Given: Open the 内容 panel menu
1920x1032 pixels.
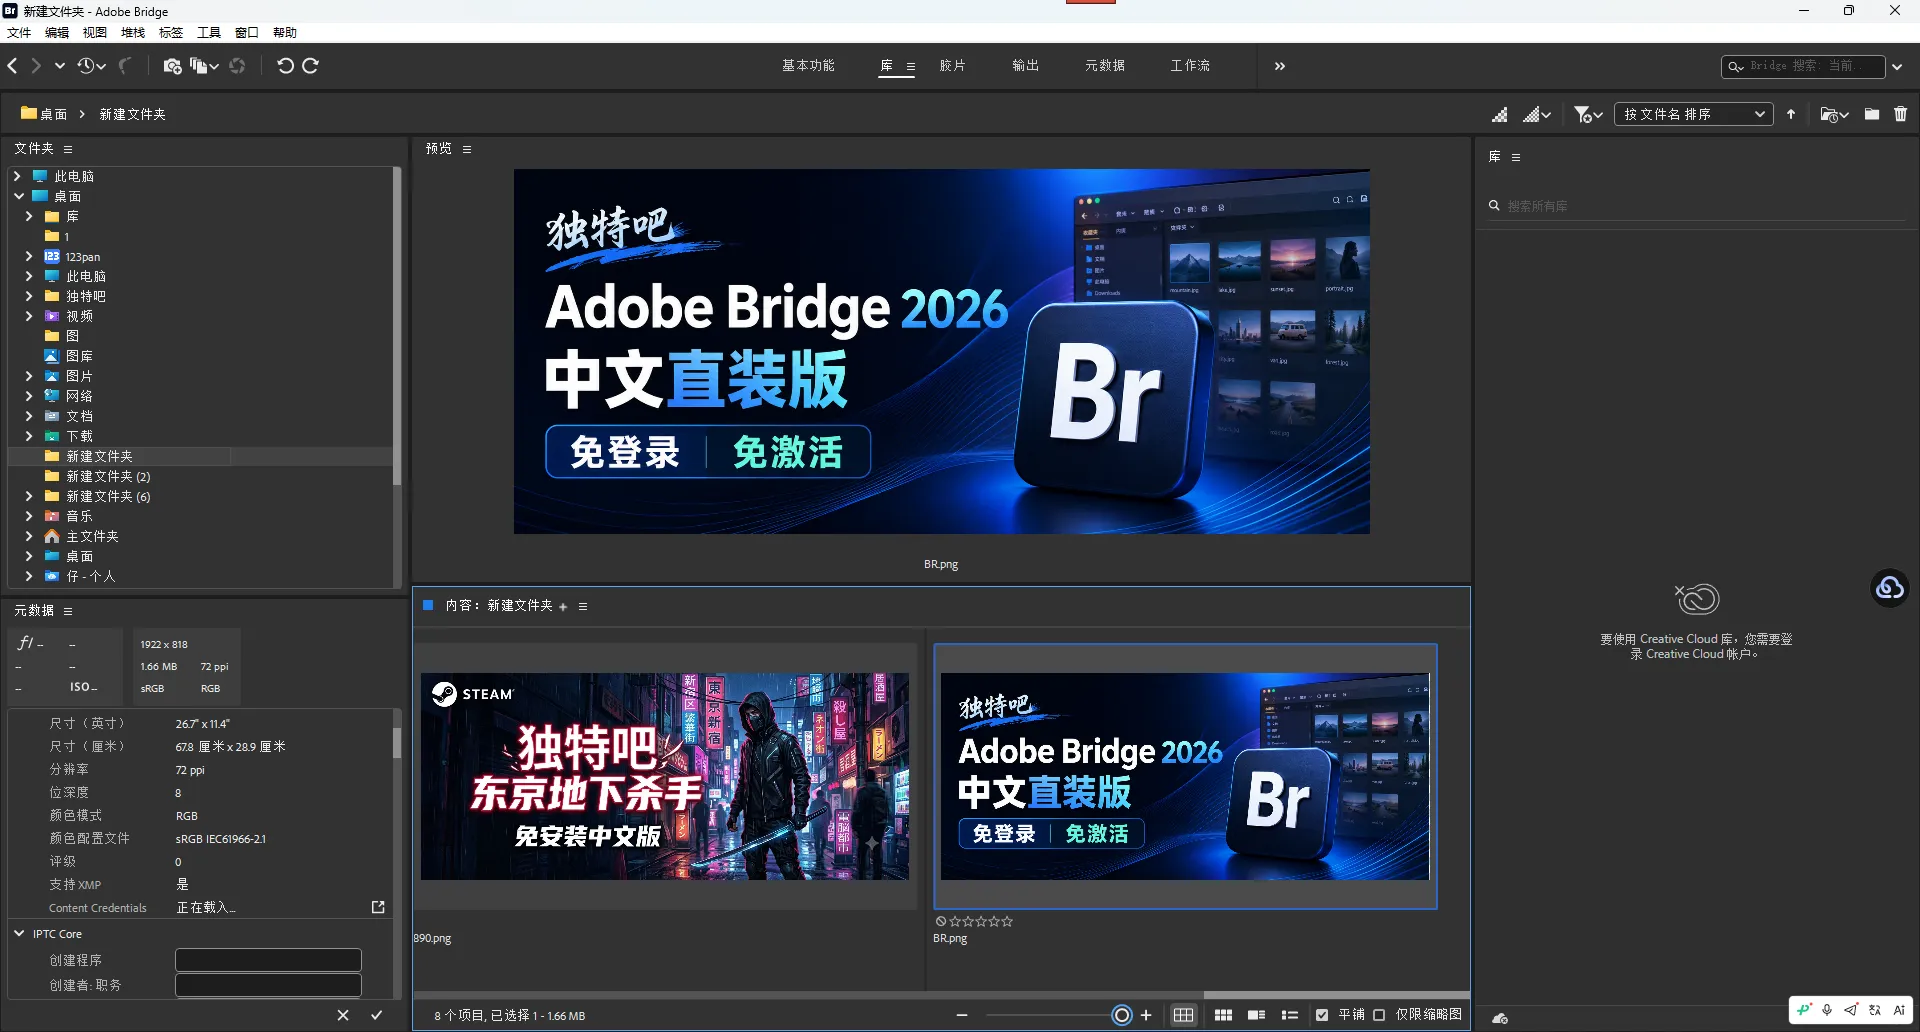Looking at the screenshot, I should coord(583,606).
